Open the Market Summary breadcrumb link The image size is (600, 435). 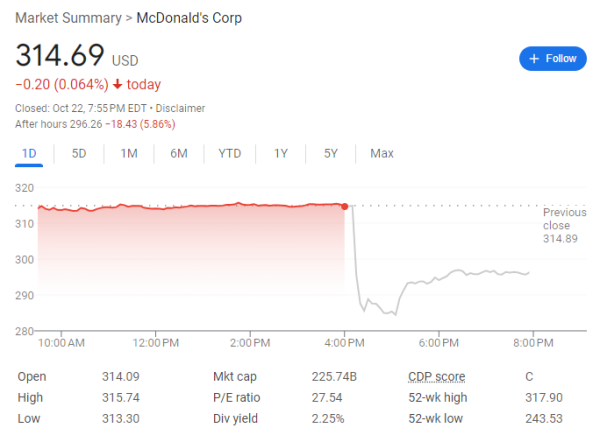pos(68,18)
